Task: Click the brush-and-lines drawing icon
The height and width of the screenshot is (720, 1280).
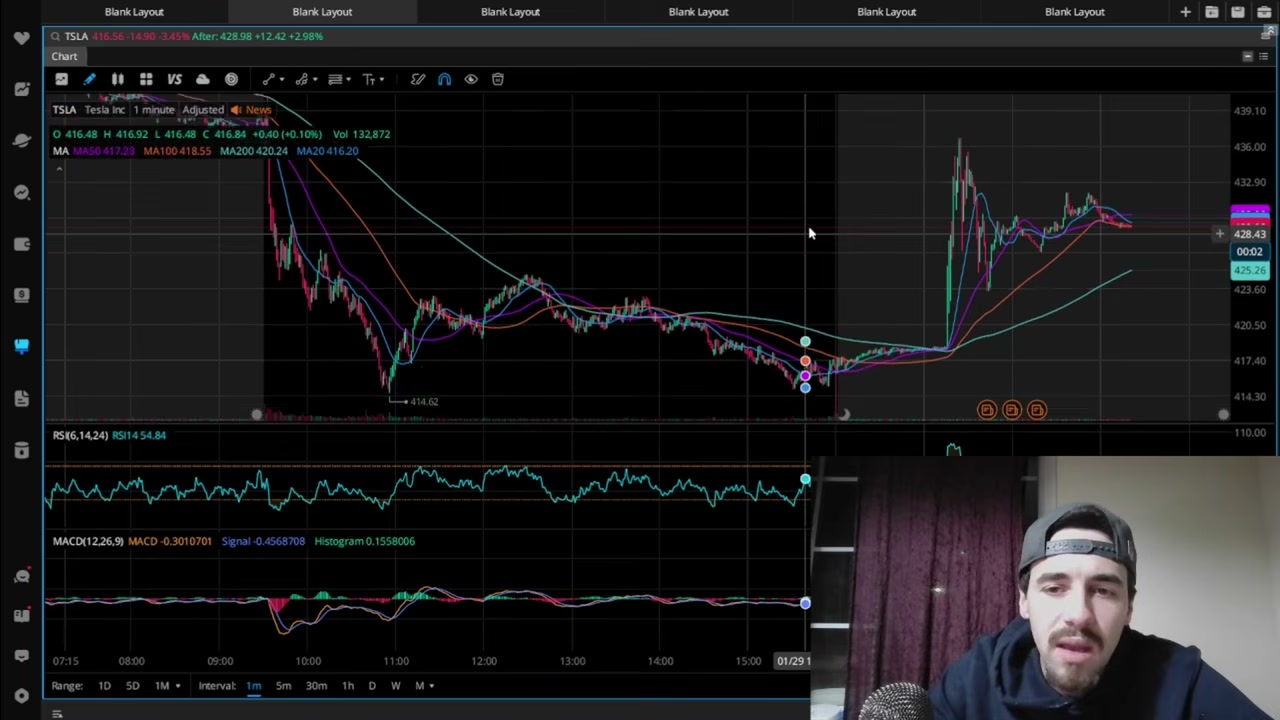Action: pos(418,79)
